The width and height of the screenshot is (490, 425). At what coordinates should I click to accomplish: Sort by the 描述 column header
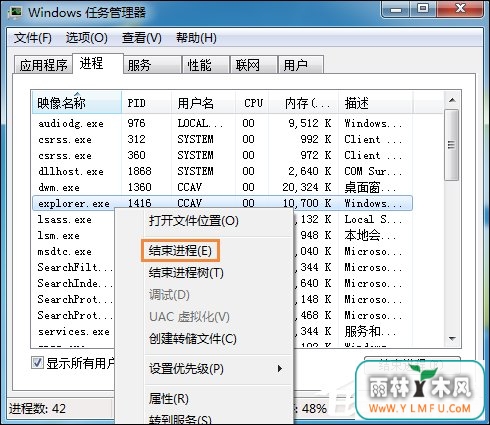point(375,103)
